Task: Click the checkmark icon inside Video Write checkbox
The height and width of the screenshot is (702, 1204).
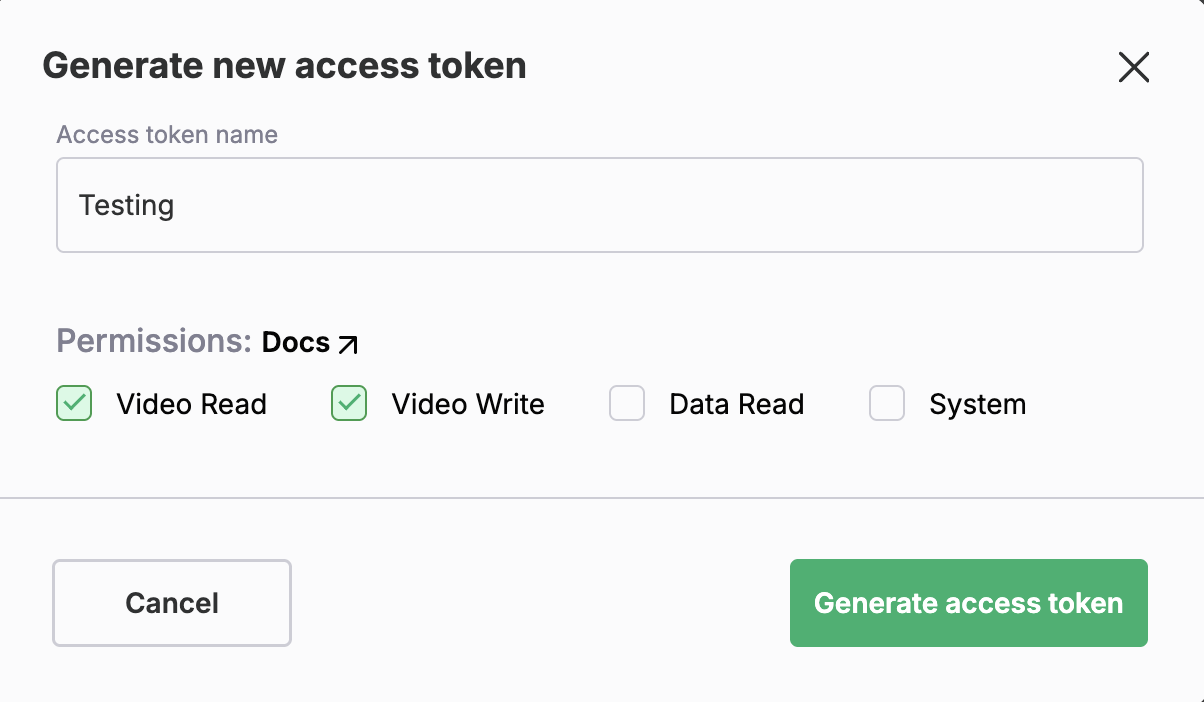Action: point(347,404)
